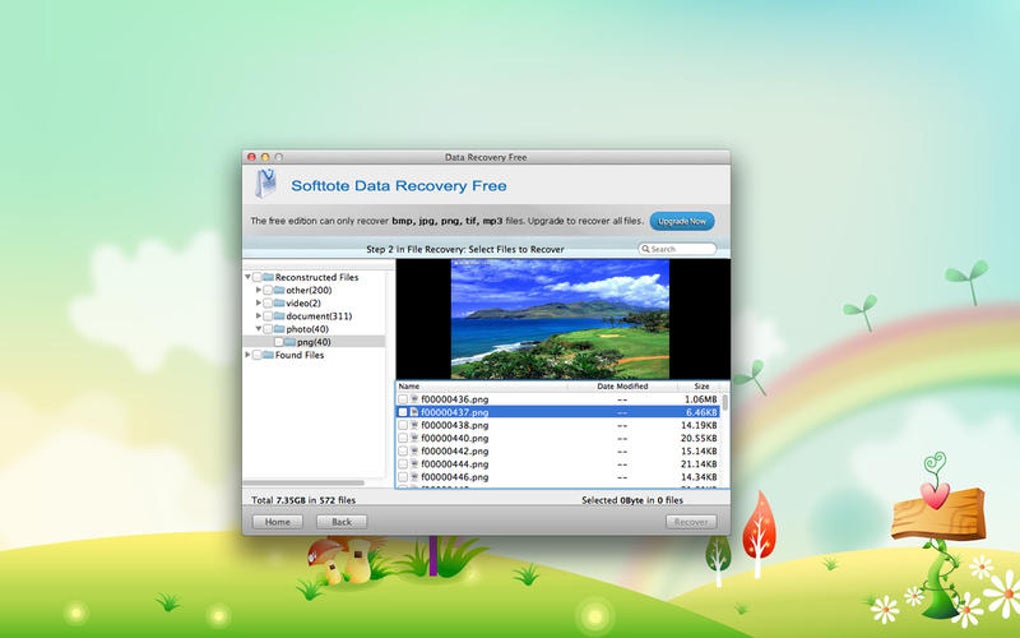This screenshot has width=1020, height=638.
Task: Click the 'Total 7.35GB in 572 files' status
Action: pyautogui.click(x=303, y=500)
